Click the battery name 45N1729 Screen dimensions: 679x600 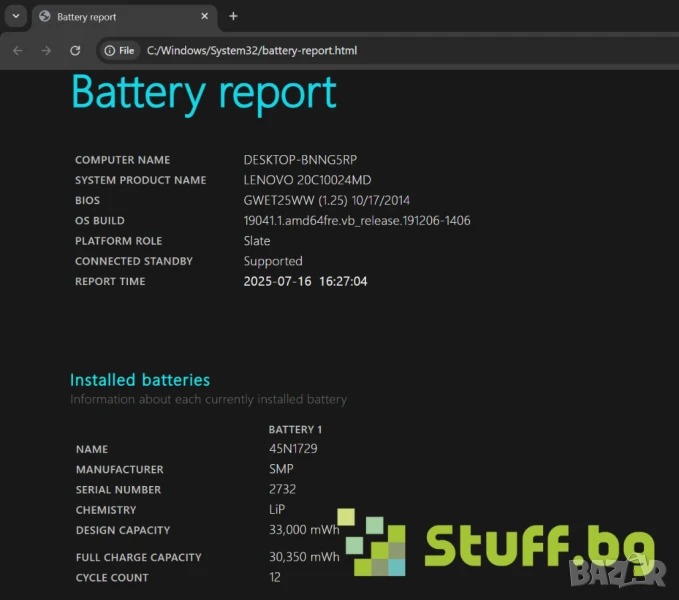[x=292, y=449]
